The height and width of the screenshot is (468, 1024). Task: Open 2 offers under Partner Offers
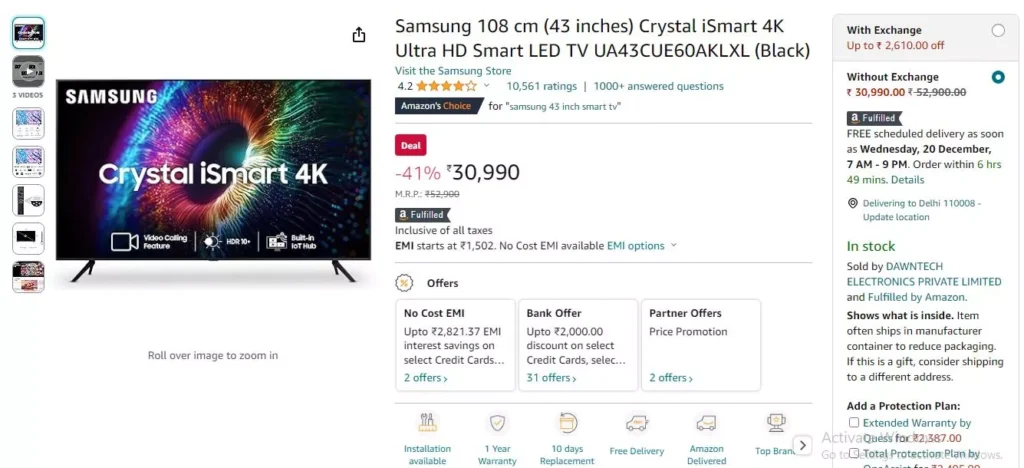click(x=671, y=377)
